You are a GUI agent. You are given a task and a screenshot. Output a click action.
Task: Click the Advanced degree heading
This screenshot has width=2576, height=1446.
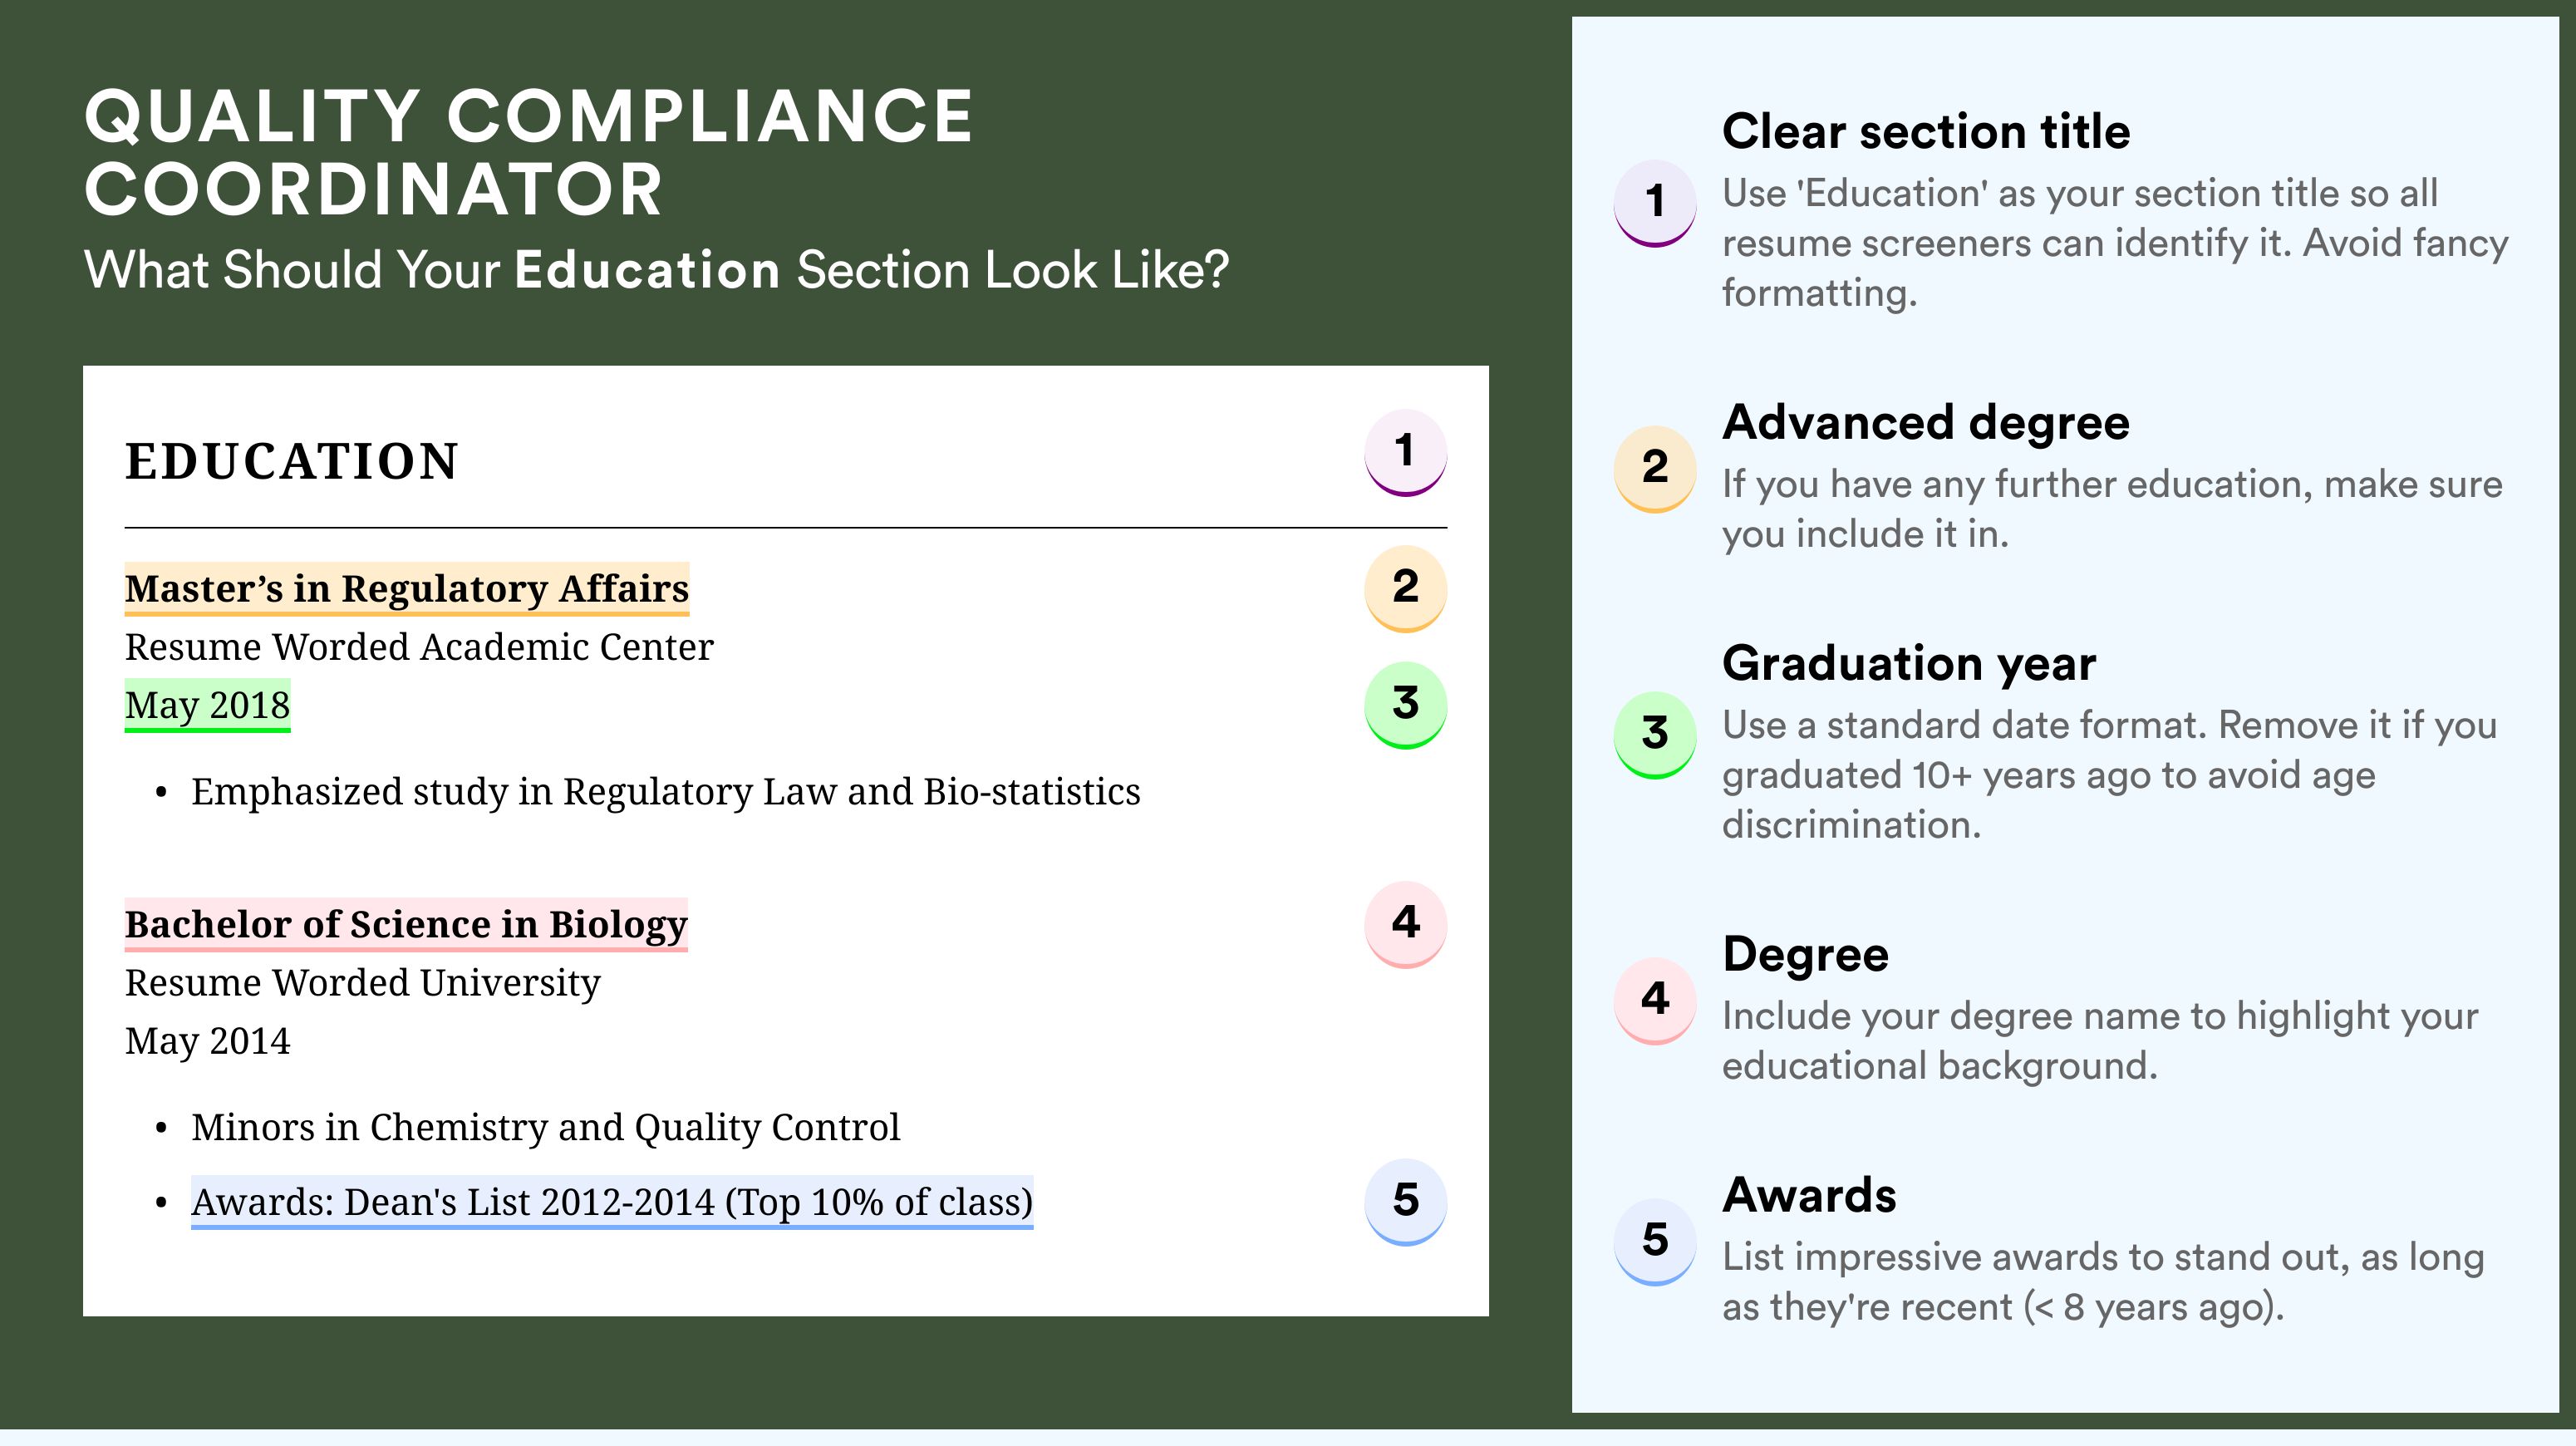coord(1926,423)
